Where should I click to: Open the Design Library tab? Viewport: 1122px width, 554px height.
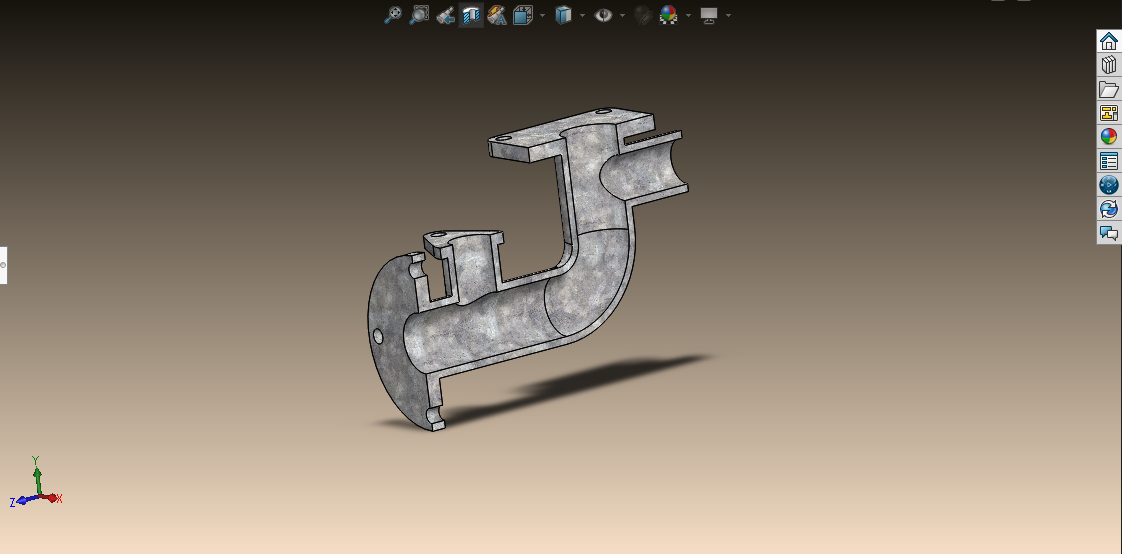coord(1109,65)
